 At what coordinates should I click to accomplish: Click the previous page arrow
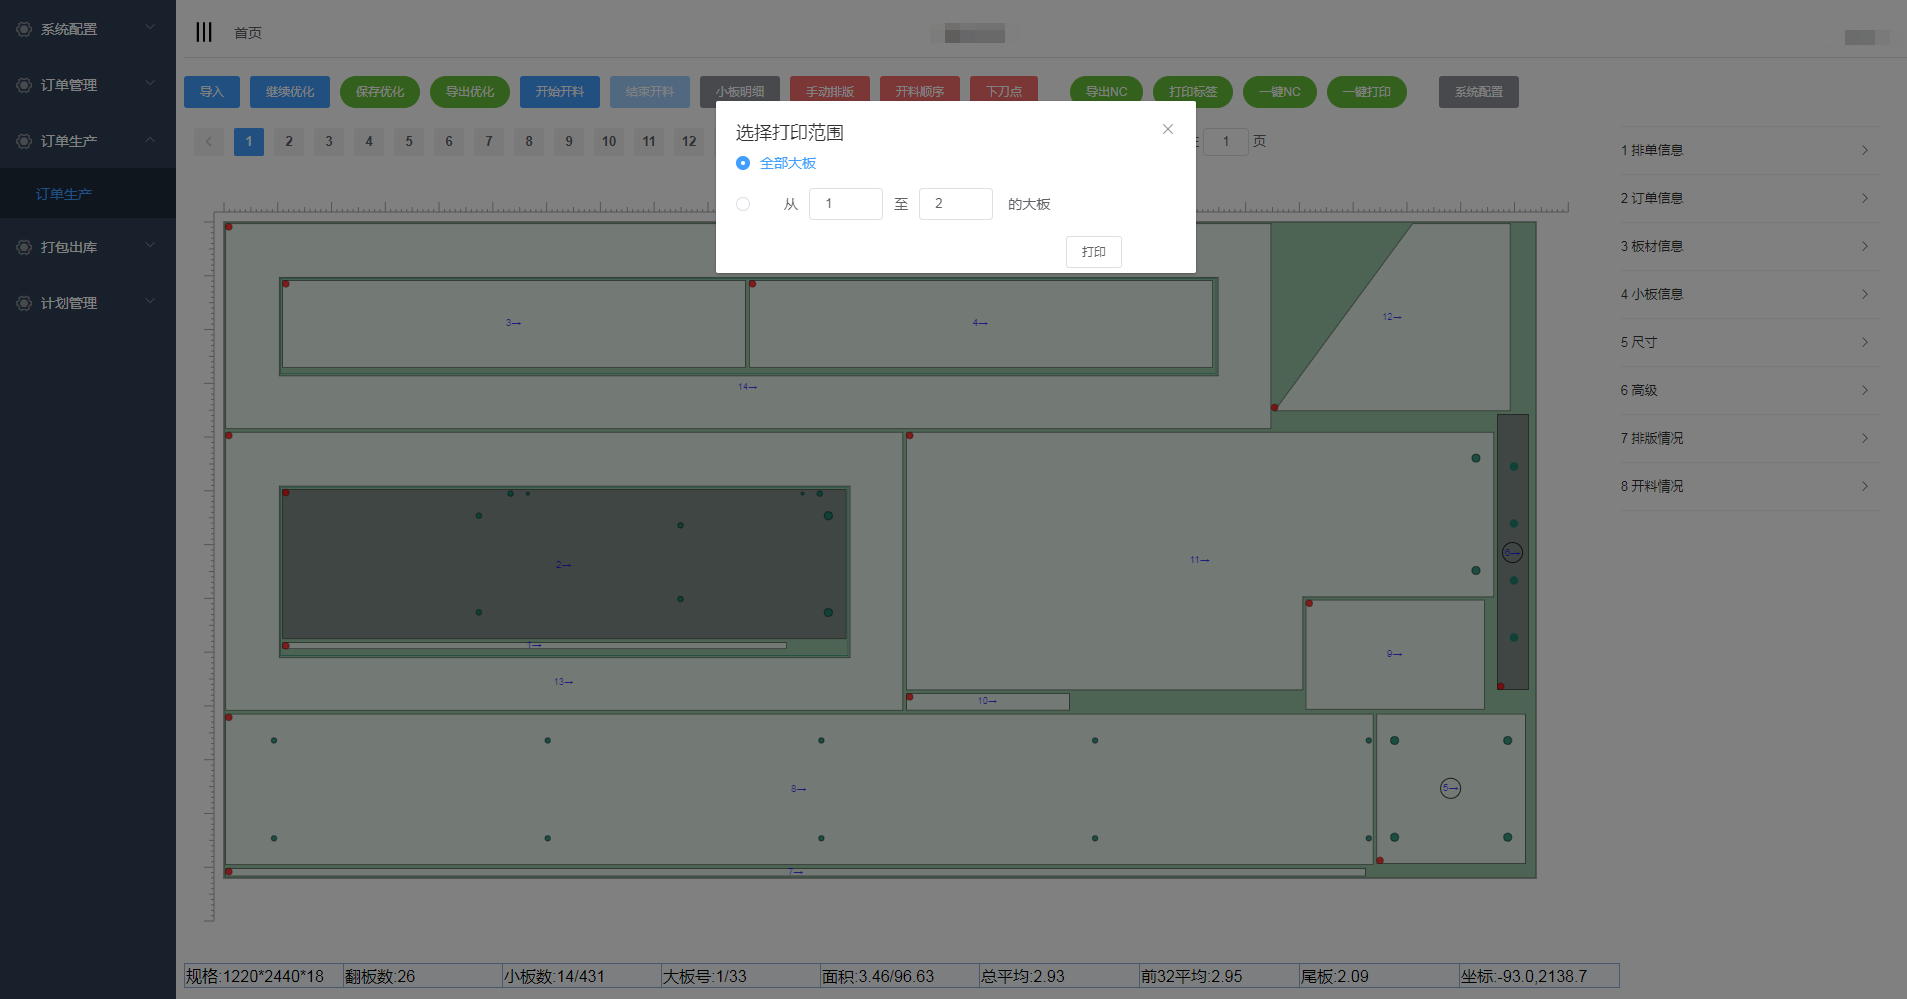[x=209, y=141]
